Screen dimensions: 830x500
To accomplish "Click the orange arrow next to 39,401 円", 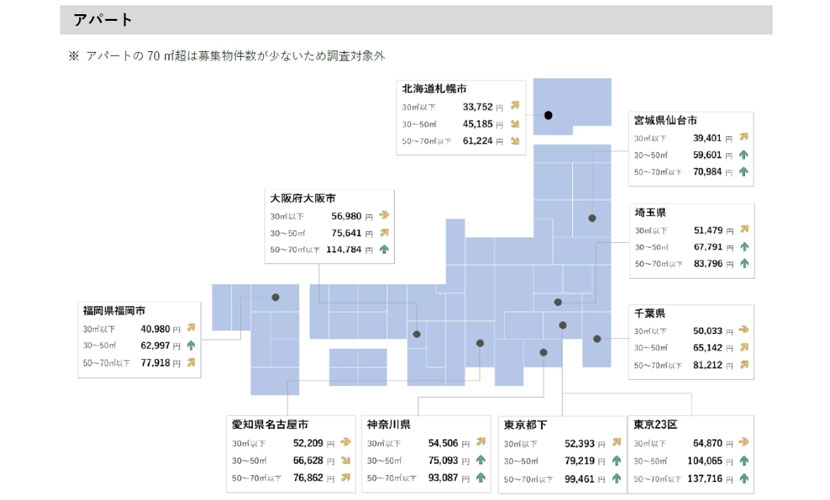I will (x=744, y=137).
